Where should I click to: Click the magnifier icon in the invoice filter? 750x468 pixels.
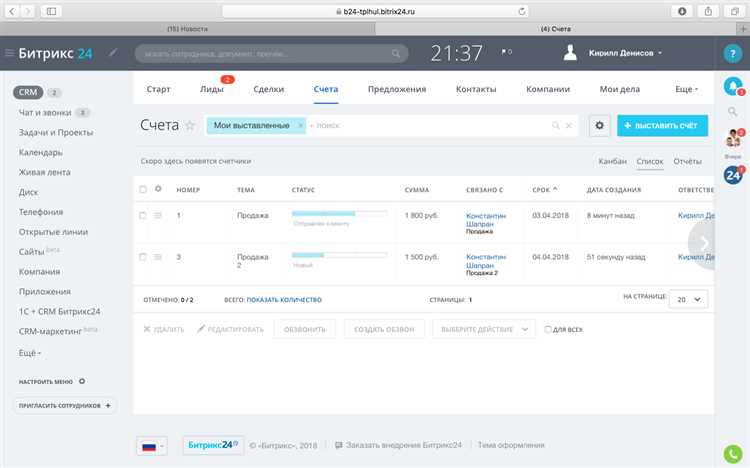click(x=556, y=125)
